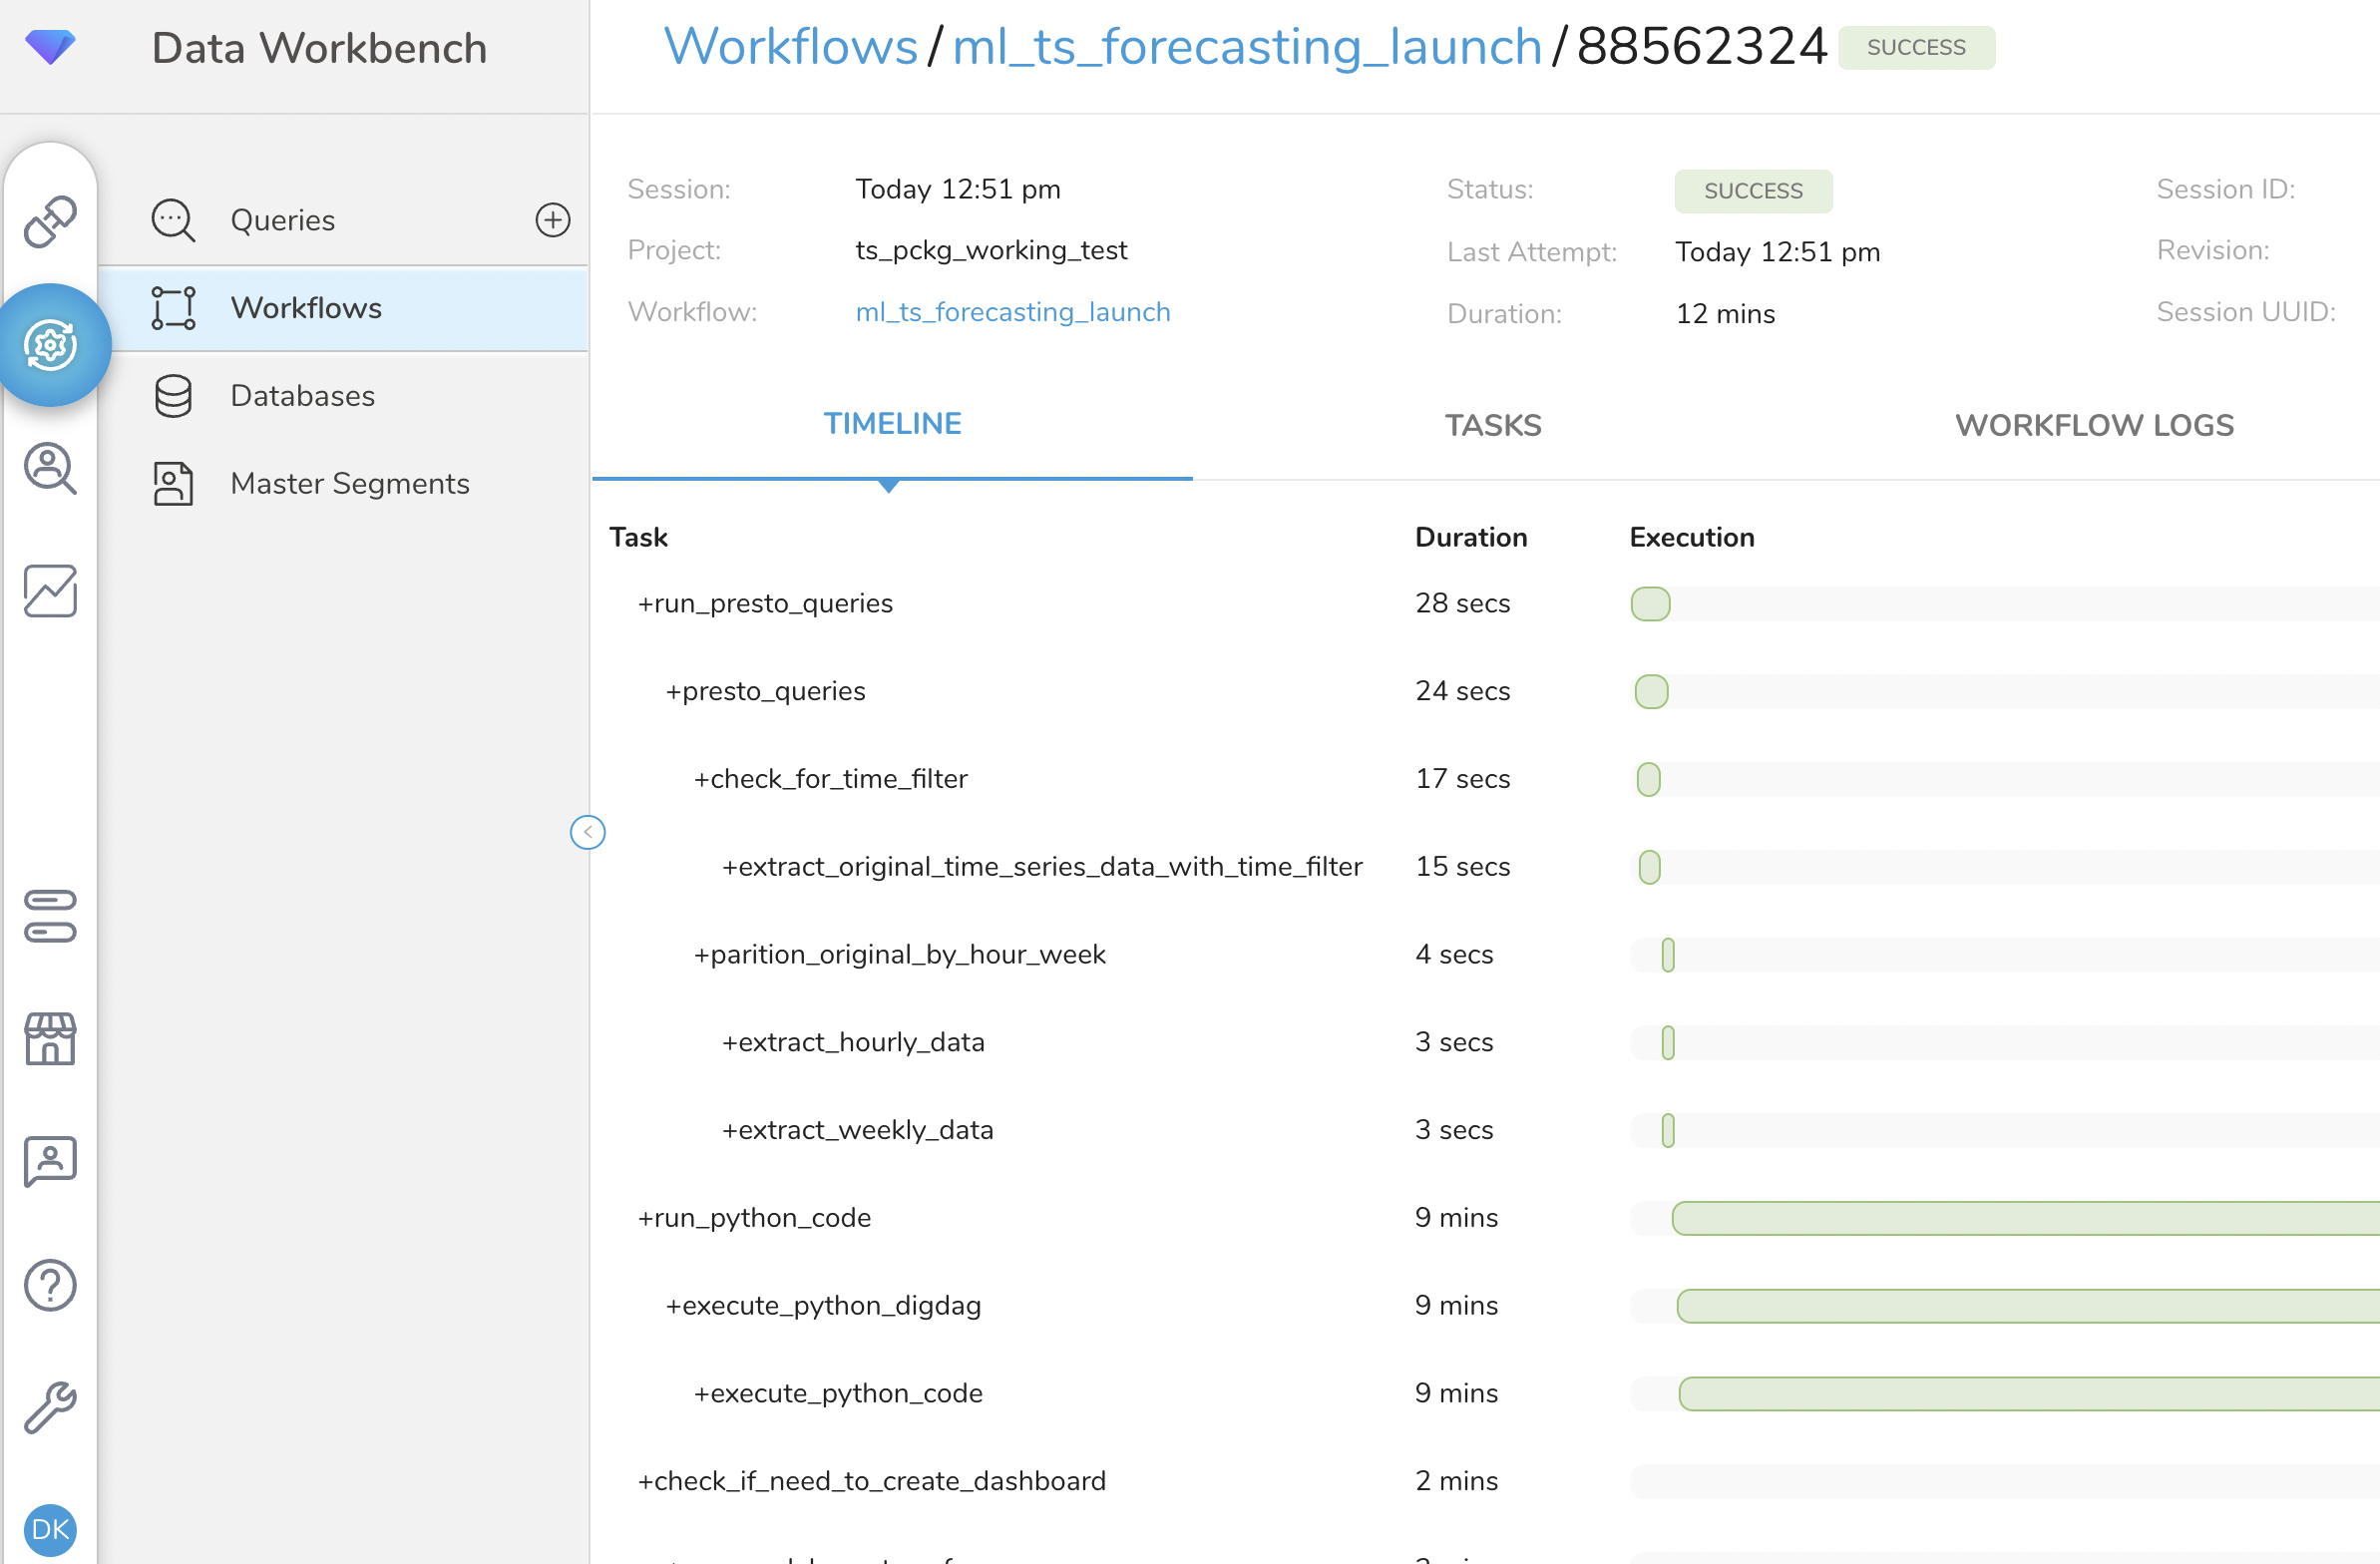Expand the +run_python_code task row

(x=754, y=1217)
